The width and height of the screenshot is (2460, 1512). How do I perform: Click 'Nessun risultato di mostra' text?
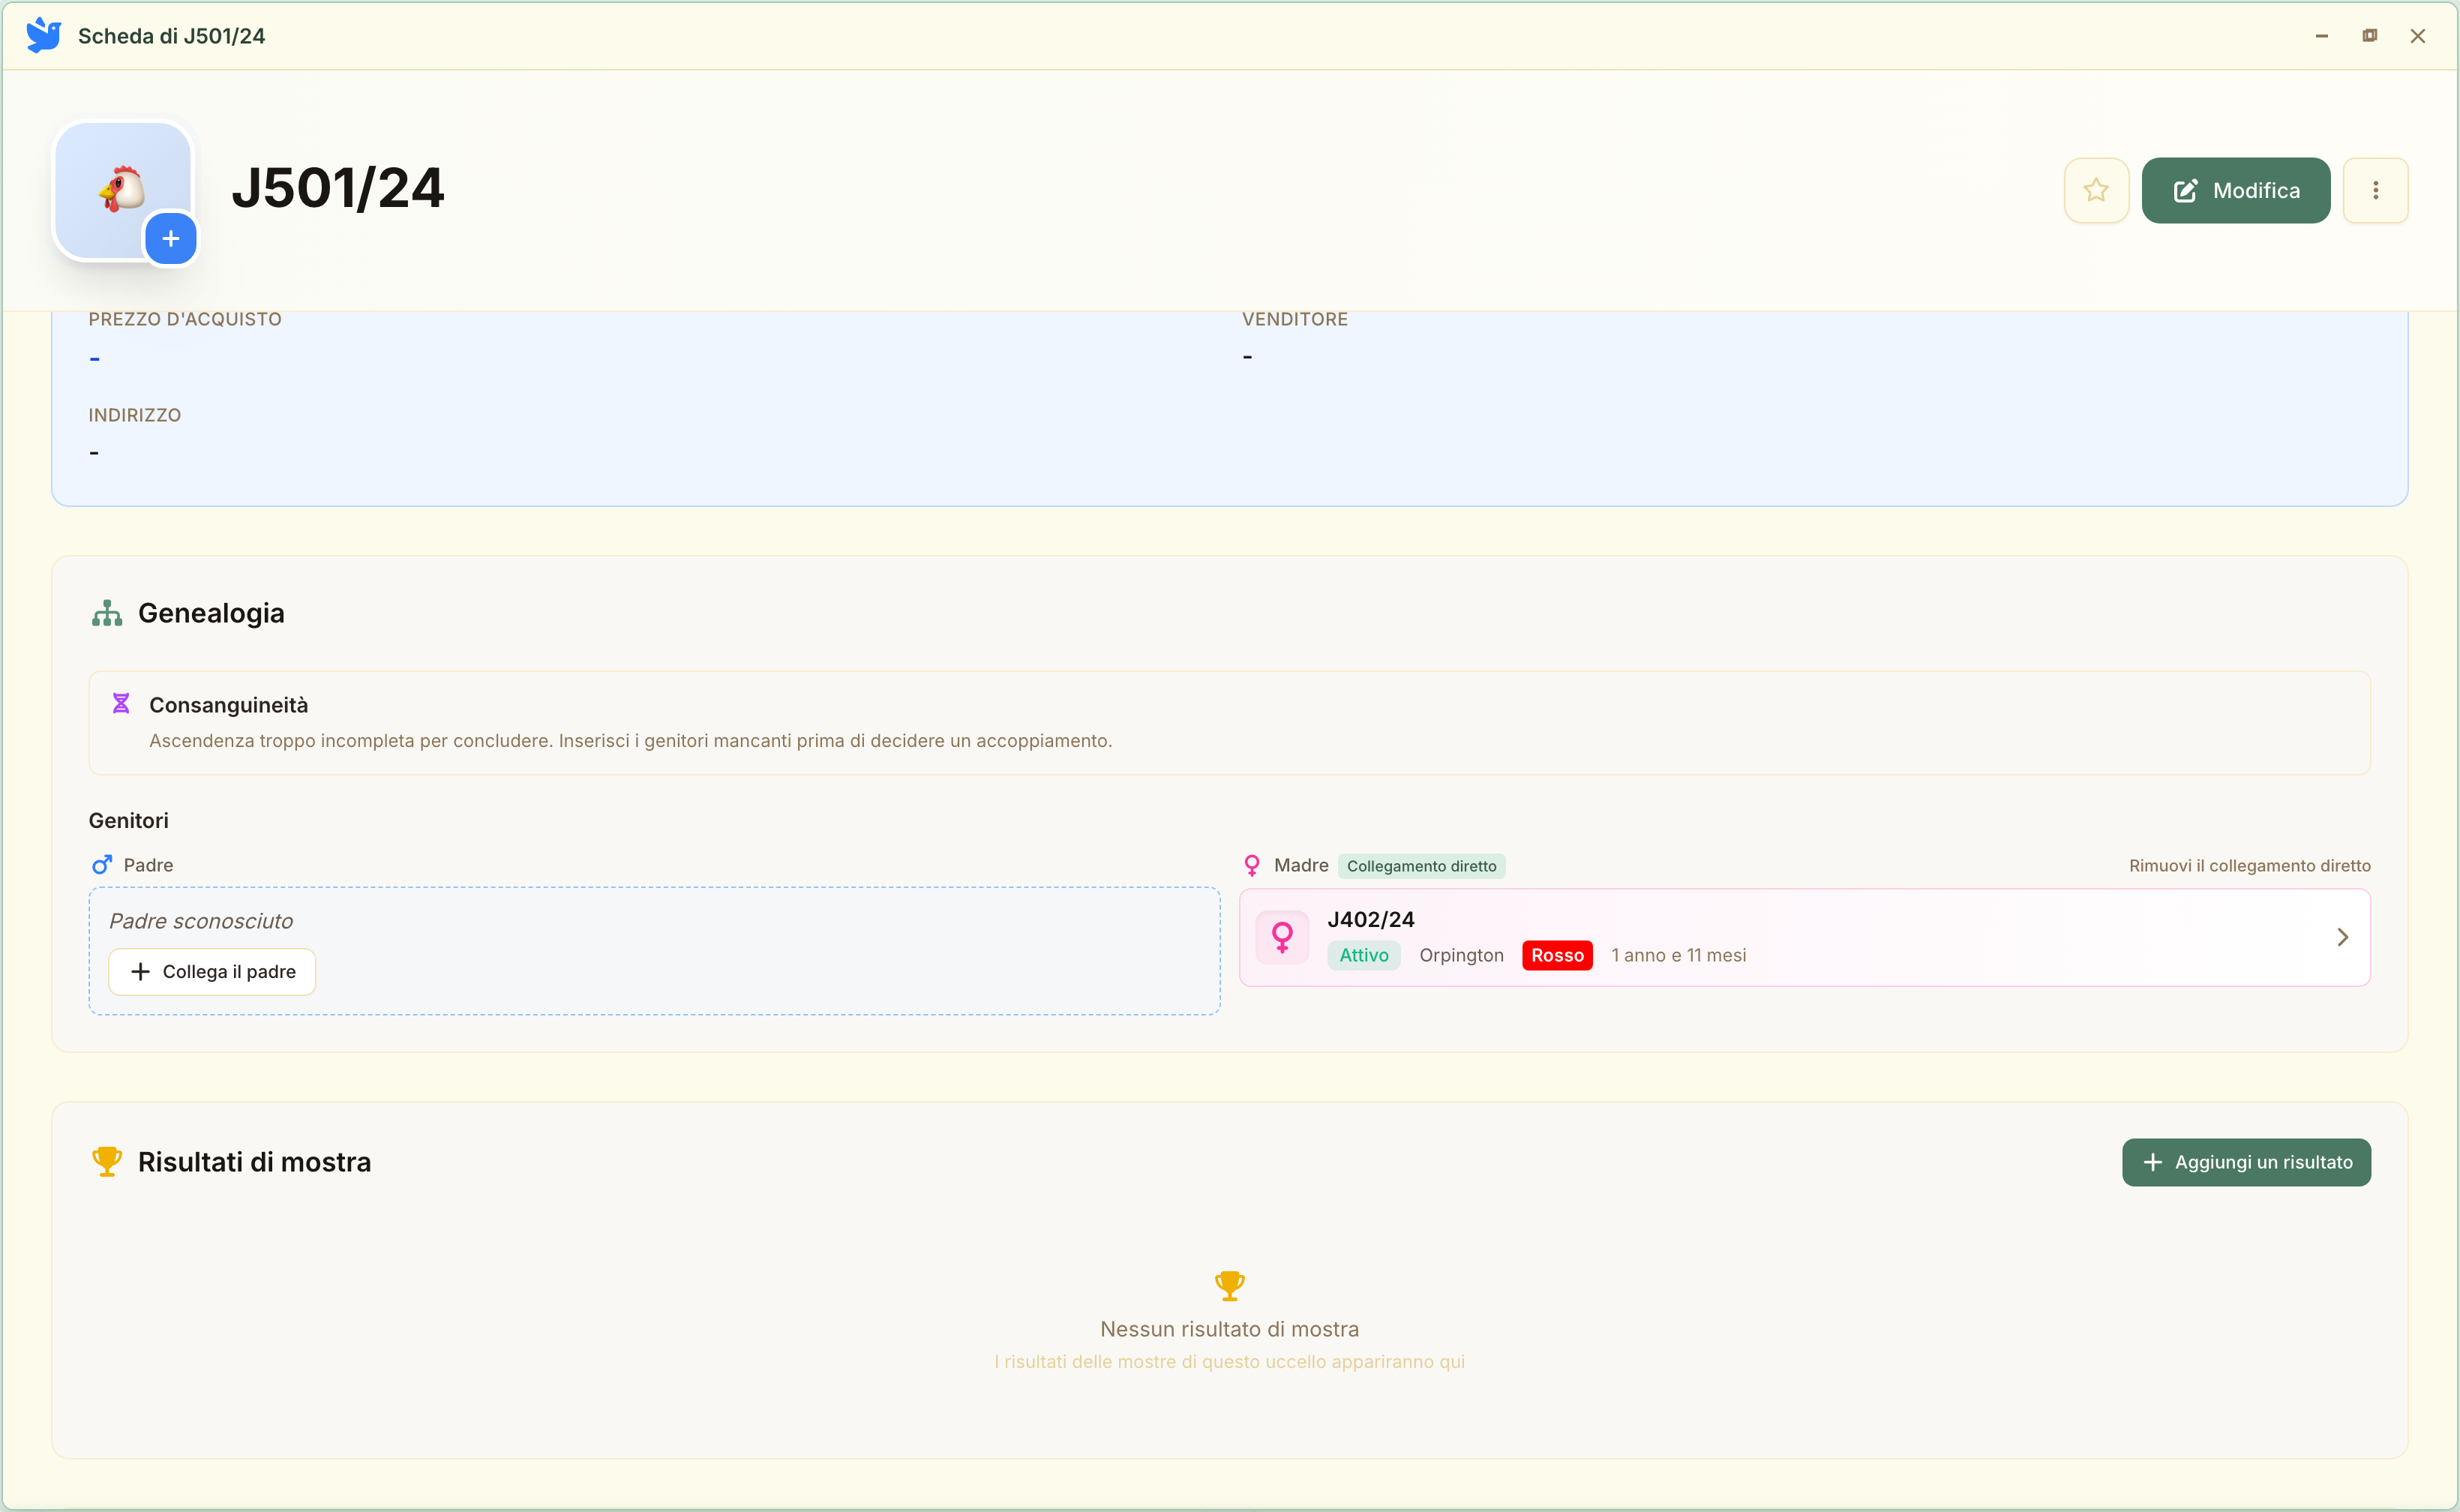[1229, 1329]
